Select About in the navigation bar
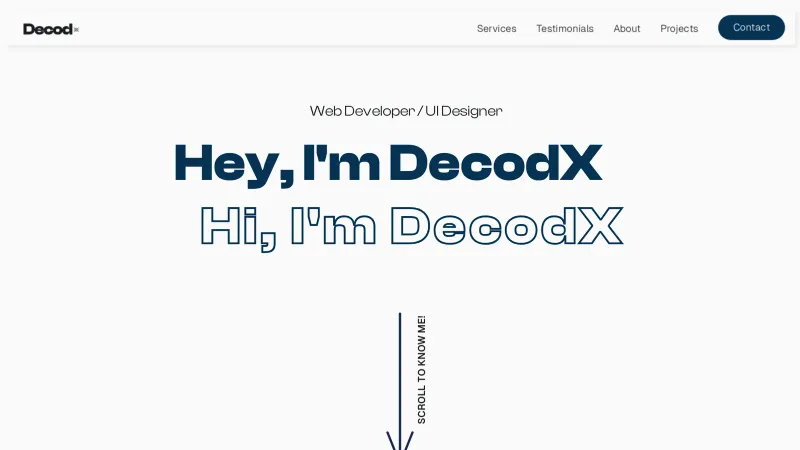 (x=626, y=28)
